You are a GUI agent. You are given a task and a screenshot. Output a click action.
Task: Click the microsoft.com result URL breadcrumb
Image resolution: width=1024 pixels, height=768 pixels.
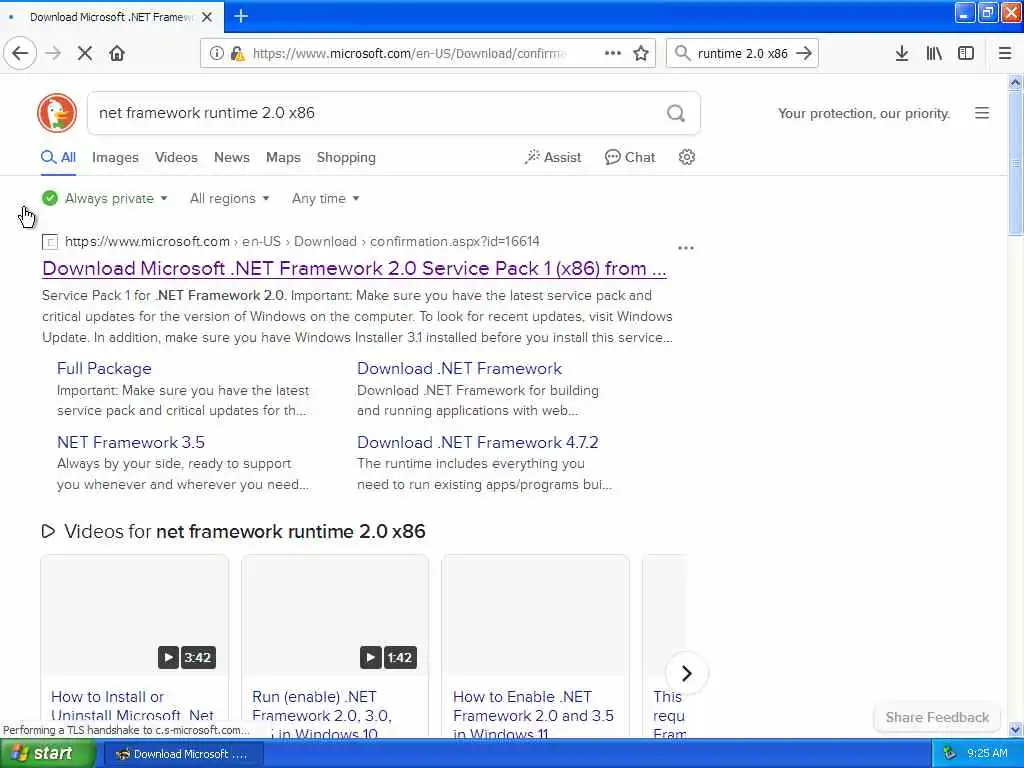click(x=302, y=242)
